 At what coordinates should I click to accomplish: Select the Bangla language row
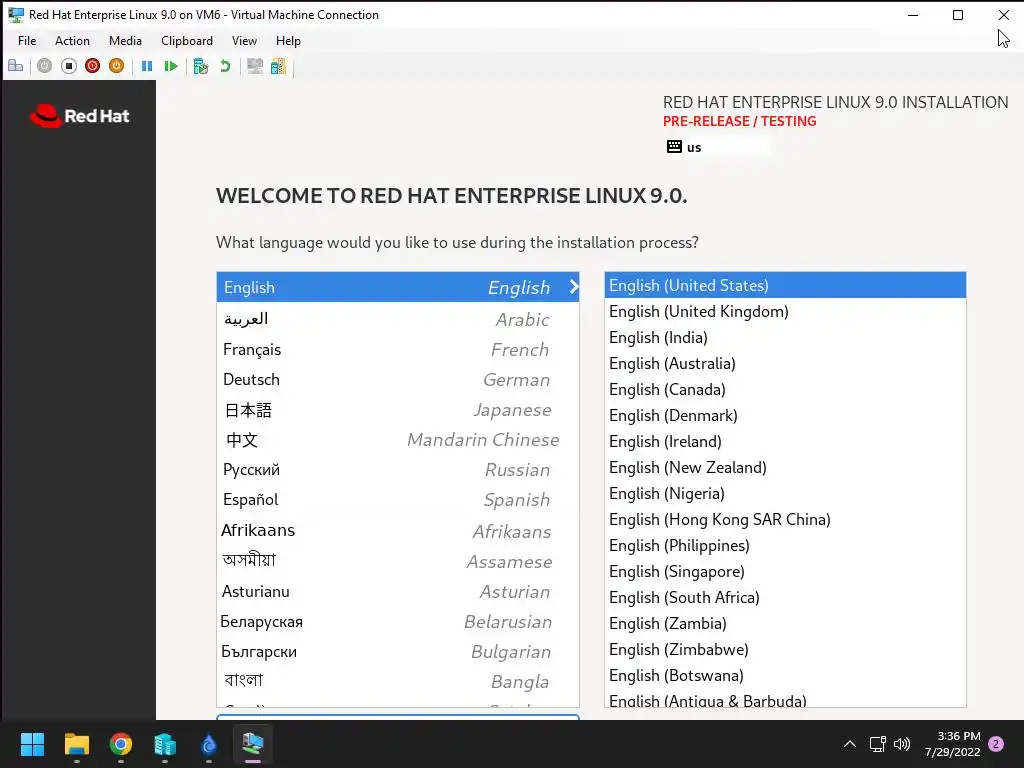398,681
